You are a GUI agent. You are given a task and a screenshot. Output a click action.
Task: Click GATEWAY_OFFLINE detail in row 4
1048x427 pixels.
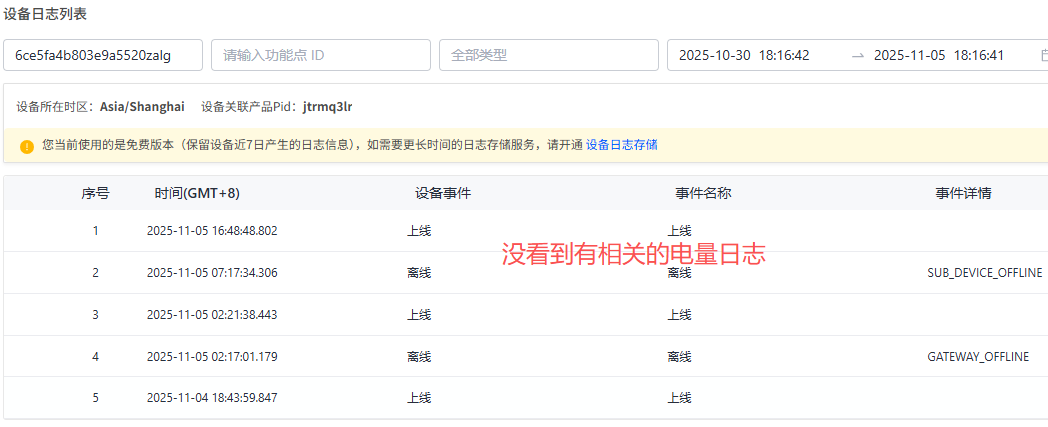click(x=984, y=356)
